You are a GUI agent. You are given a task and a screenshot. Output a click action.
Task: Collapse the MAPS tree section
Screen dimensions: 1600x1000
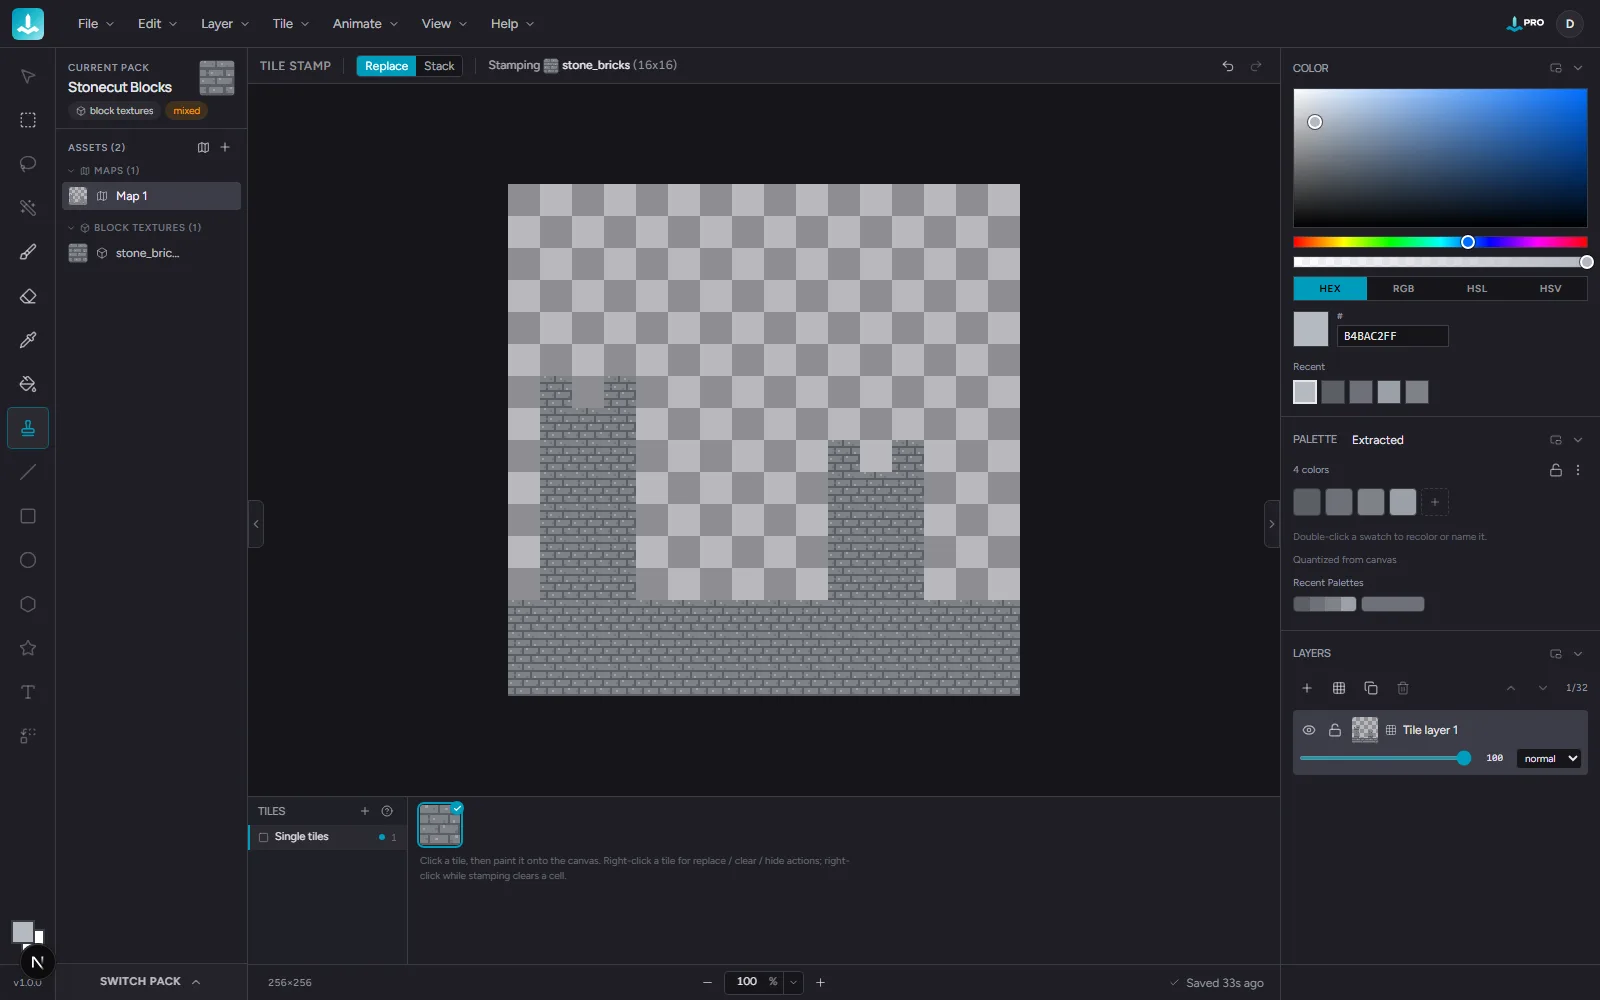coord(71,171)
